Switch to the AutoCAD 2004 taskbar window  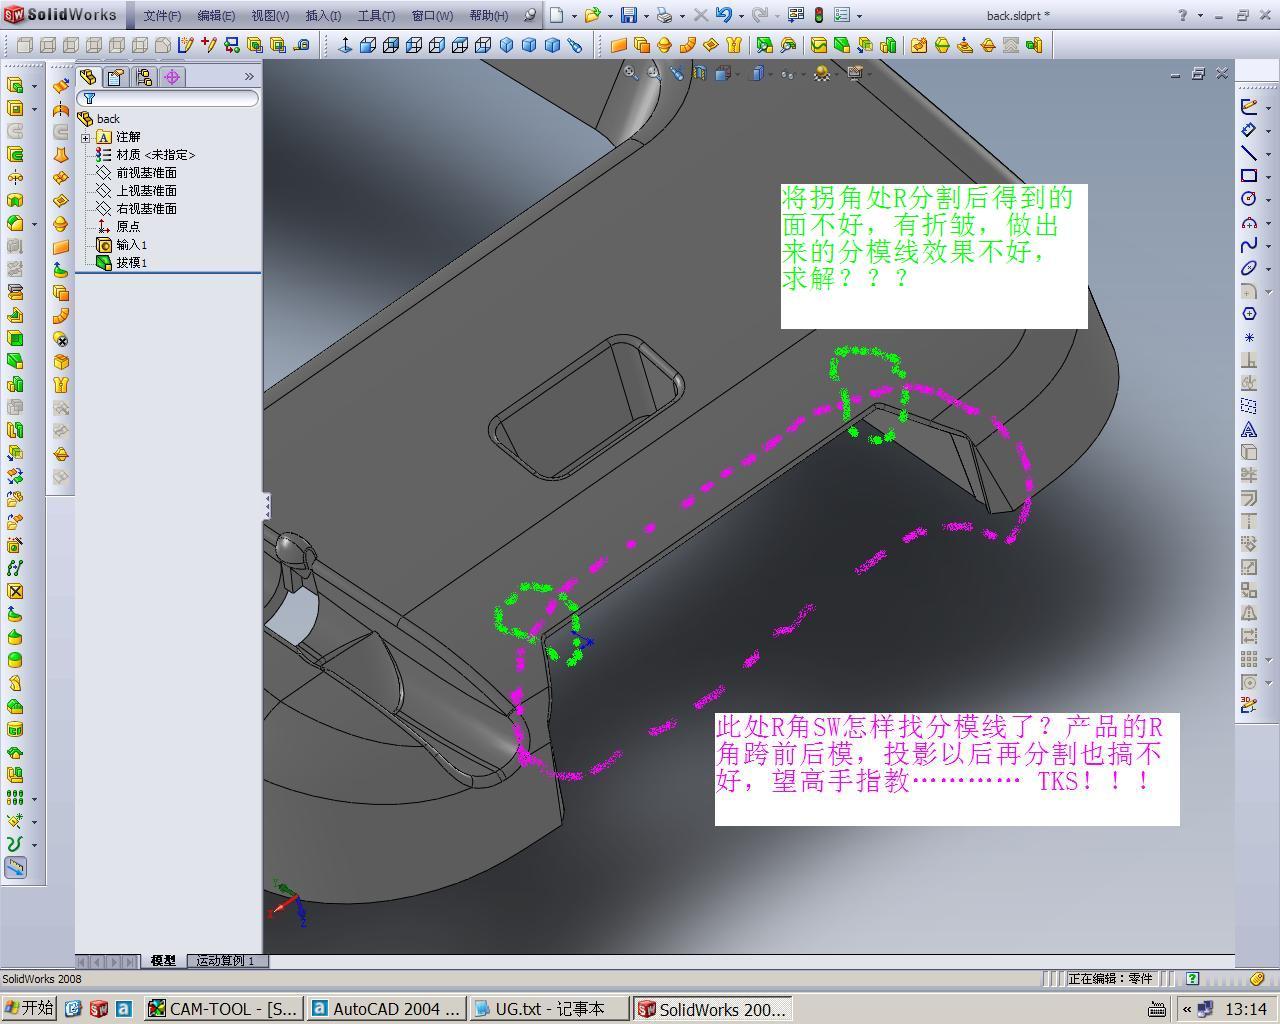click(x=386, y=1009)
